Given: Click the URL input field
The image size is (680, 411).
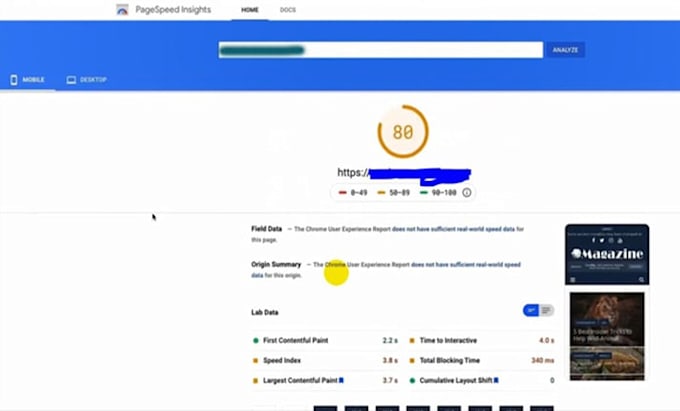Looking at the screenshot, I should [380, 50].
